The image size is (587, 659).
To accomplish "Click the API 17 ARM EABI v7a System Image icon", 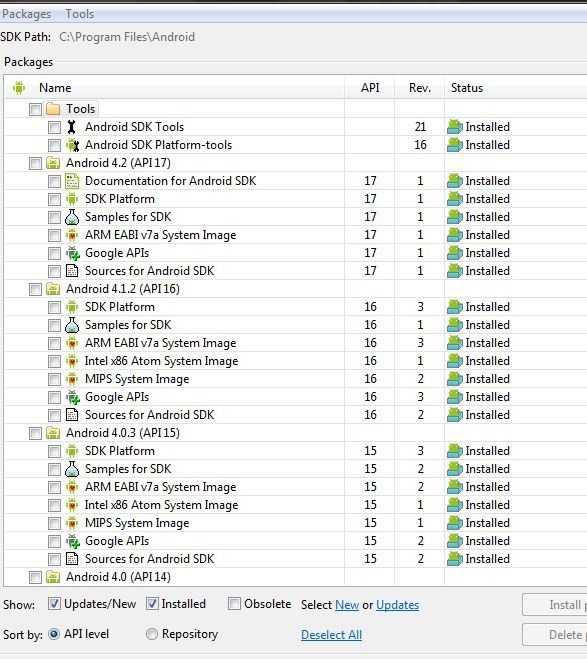I will click(x=72, y=235).
